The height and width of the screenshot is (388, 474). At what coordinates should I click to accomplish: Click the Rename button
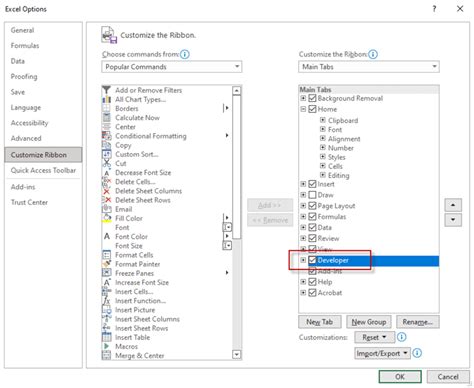click(x=418, y=322)
